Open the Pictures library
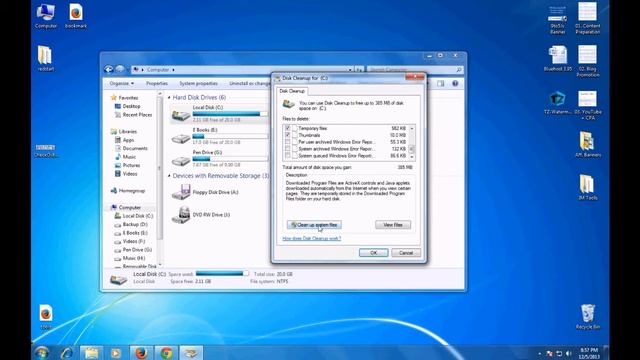Viewport: 640px width, 360px height. (131, 165)
